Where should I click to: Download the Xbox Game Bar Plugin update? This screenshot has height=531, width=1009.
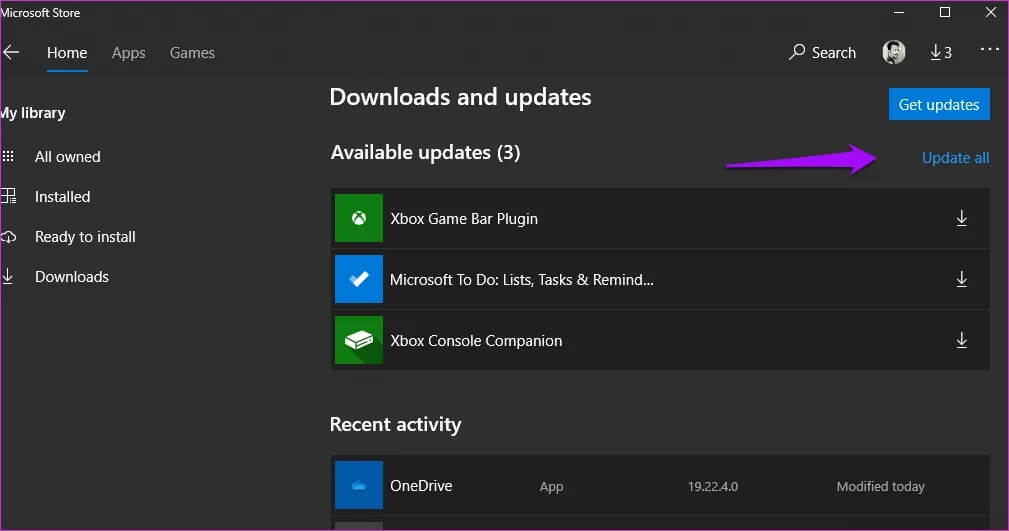(961, 218)
